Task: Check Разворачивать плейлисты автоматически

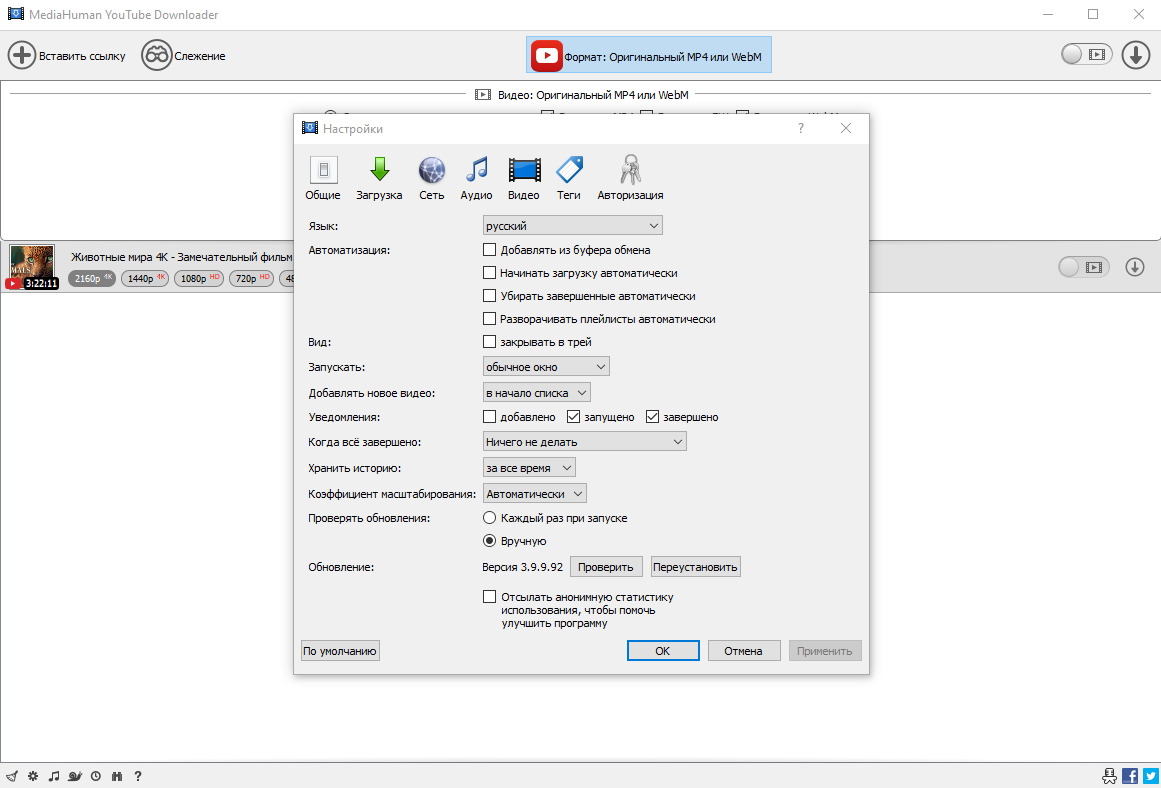Action: [489, 318]
